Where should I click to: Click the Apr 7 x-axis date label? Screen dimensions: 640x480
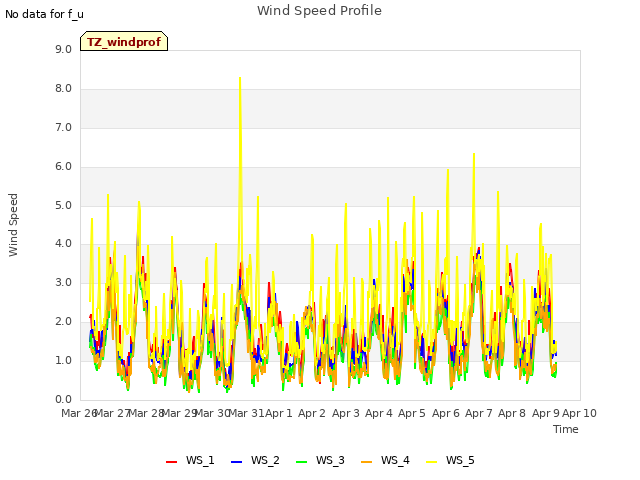click(x=479, y=413)
